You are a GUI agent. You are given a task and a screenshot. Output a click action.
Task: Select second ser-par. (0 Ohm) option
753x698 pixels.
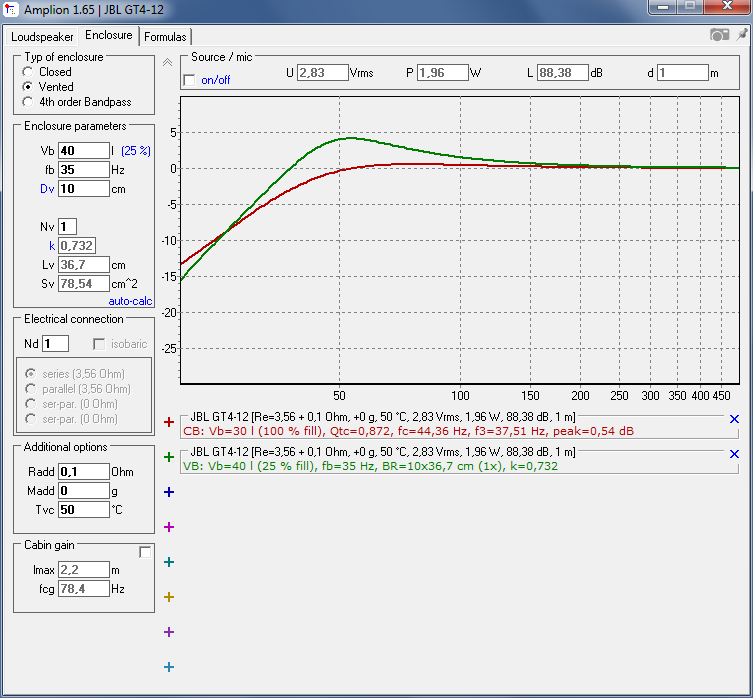tap(31, 419)
